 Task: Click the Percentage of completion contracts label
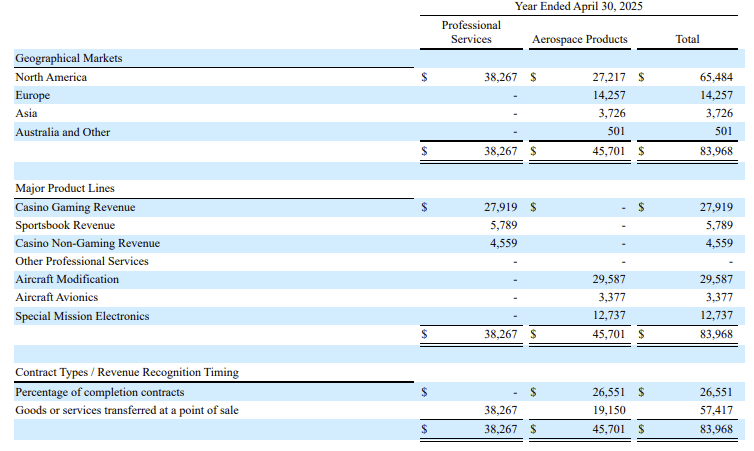tap(100, 392)
